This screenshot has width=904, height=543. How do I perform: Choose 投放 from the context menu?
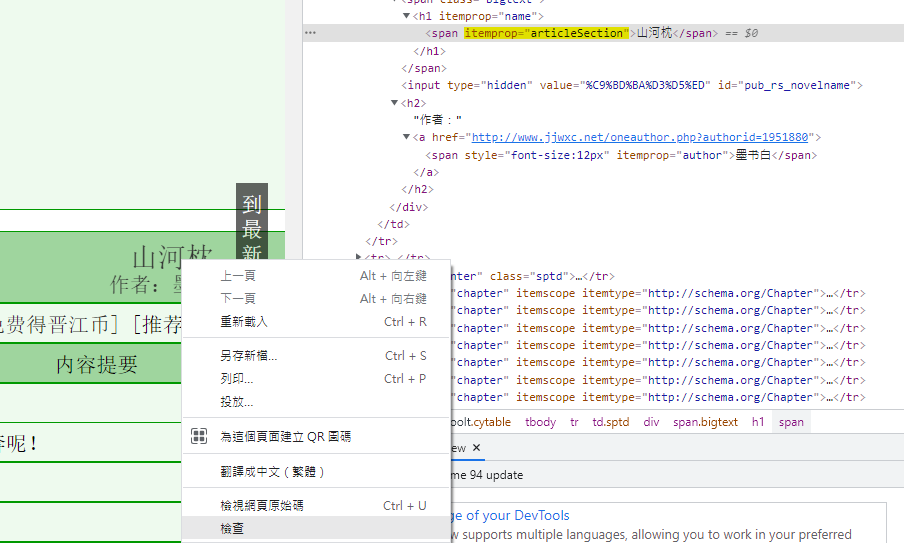tap(316, 402)
